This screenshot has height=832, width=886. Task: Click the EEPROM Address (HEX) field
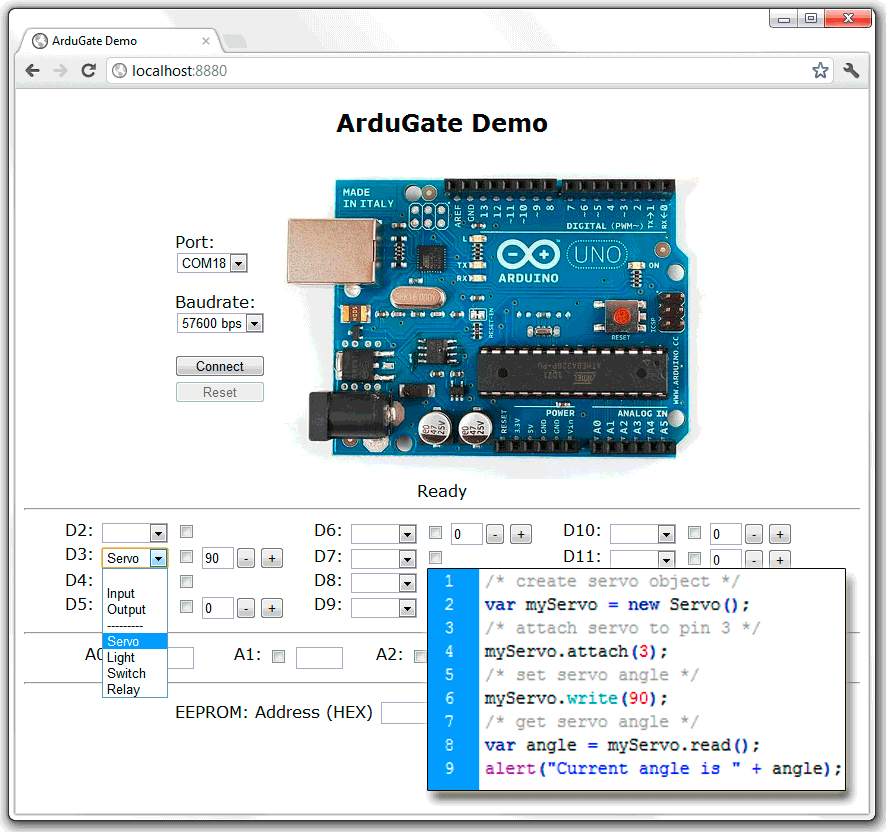[x=405, y=713]
